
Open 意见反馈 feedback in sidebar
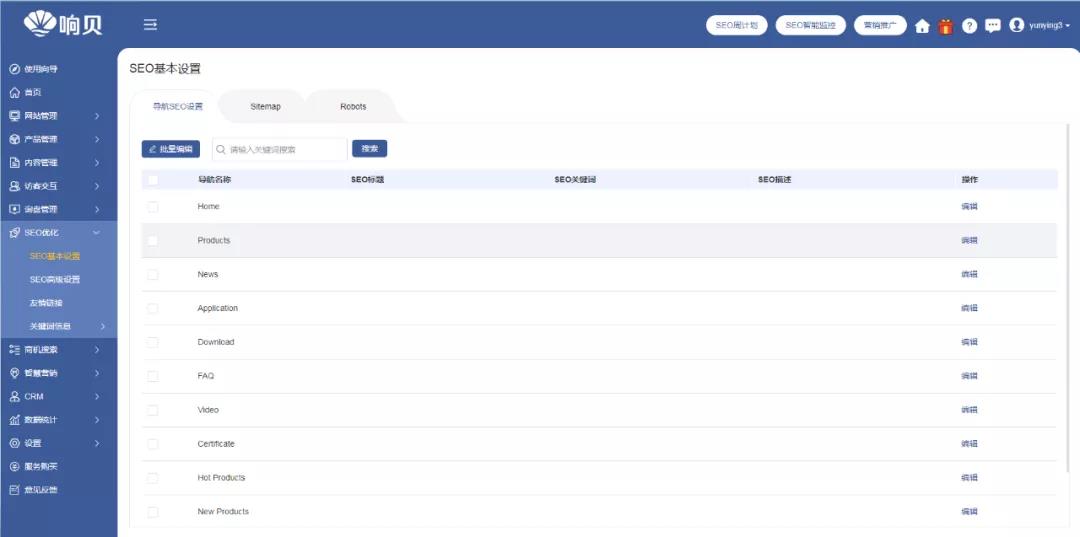coord(40,490)
